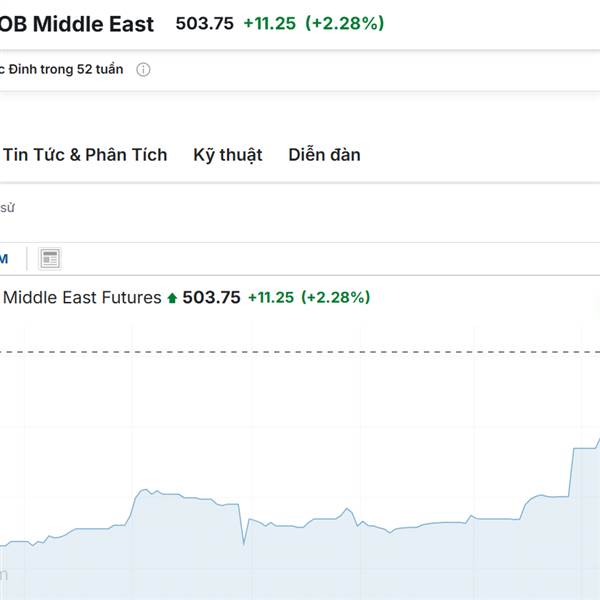The width and height of the screenshot is (600, 600).
Task: Open the news overlay icon in chart toolbar
Action: pyautogui.click(x=50, y=259)
